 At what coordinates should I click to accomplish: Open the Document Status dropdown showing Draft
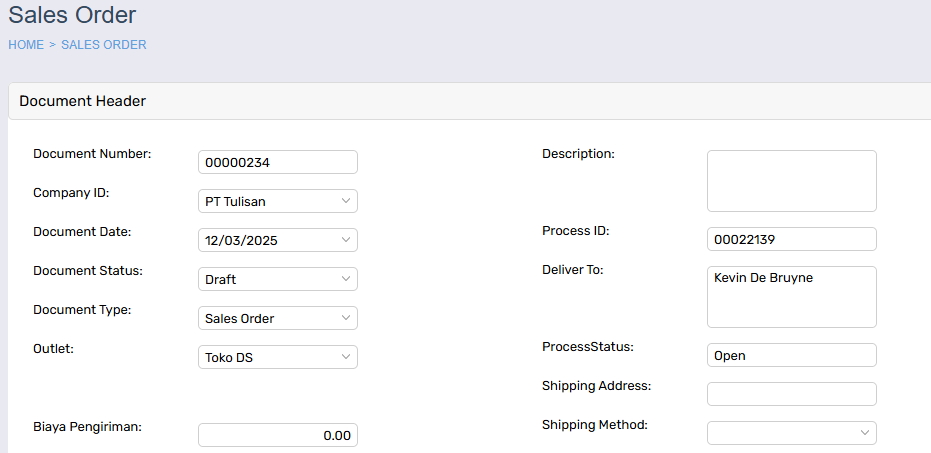[x=278, y=279]
